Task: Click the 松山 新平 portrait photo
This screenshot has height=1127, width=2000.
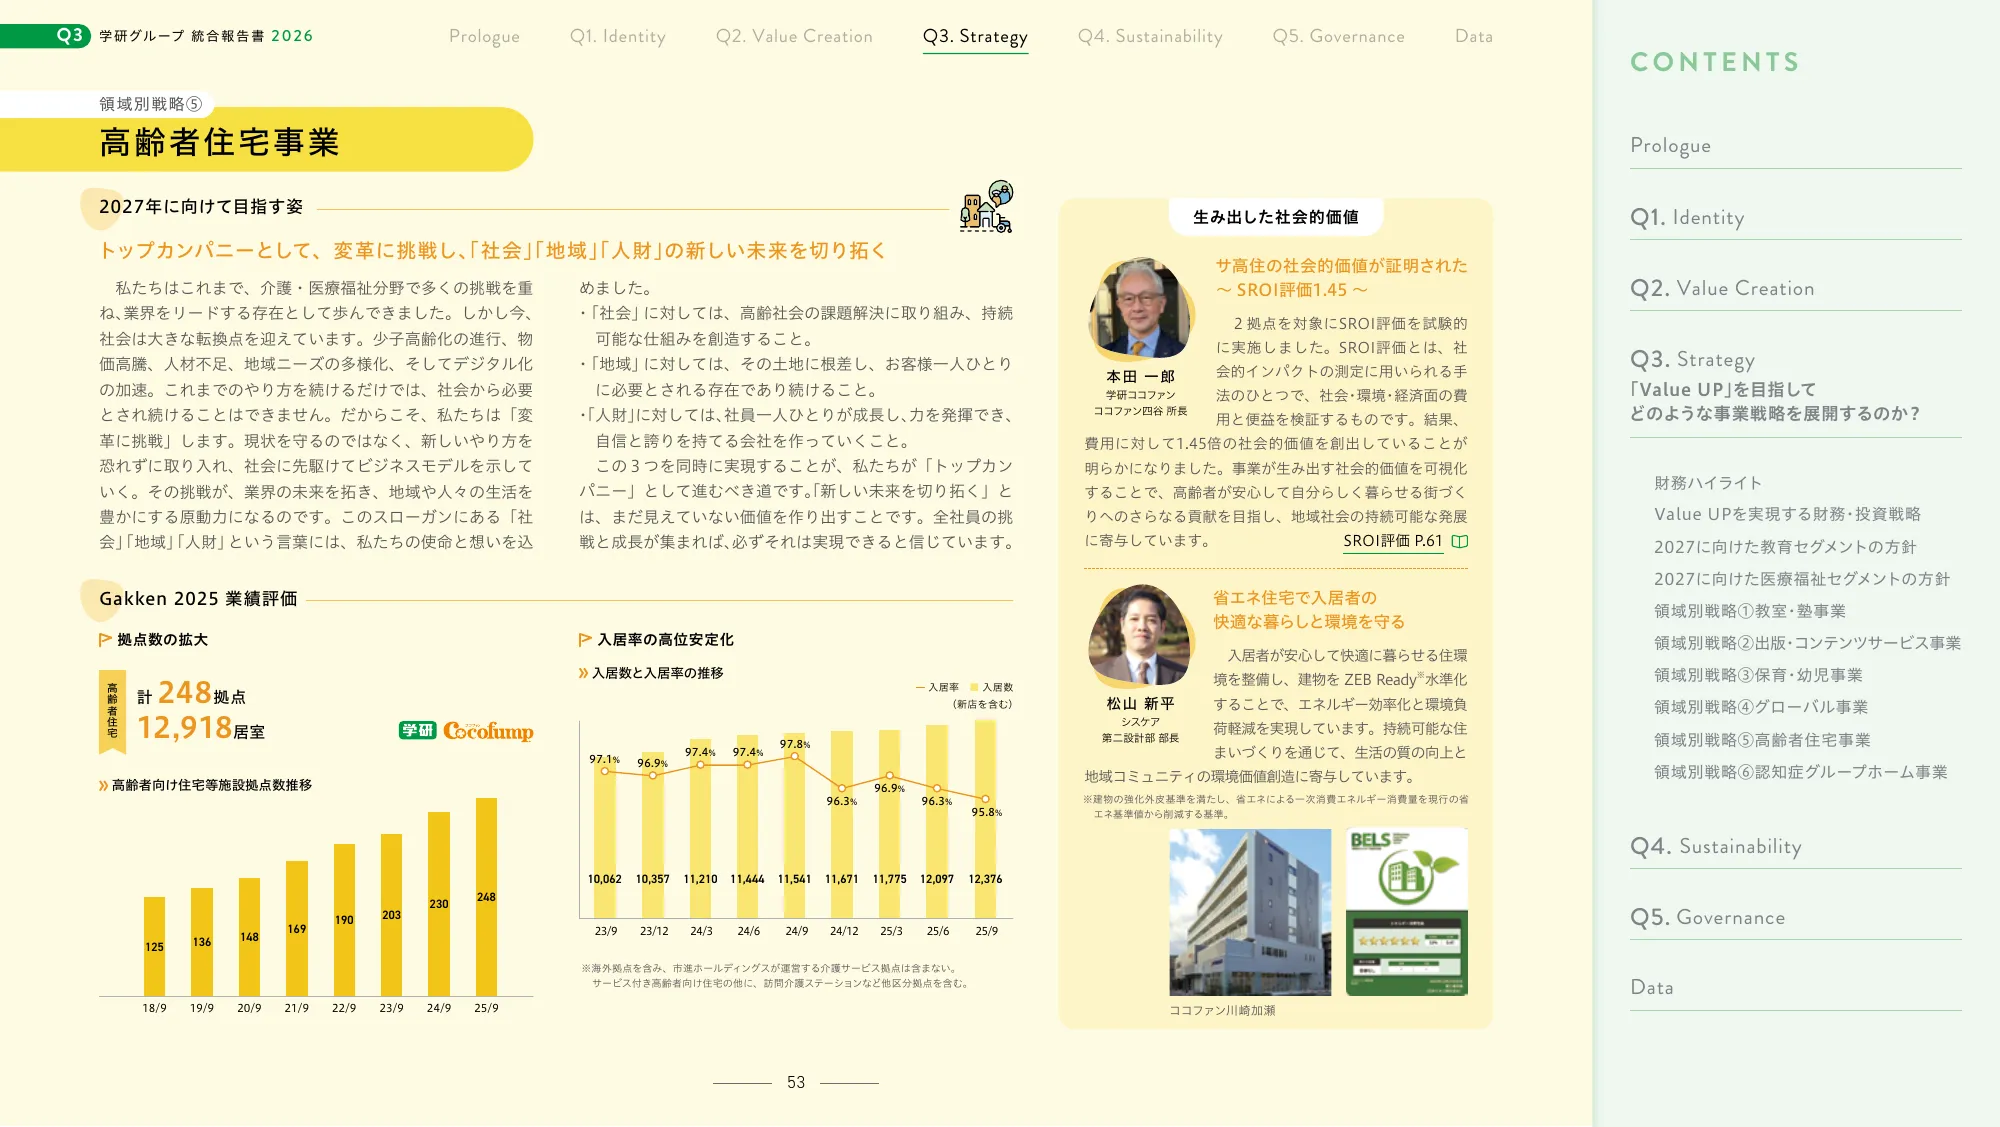Action: 1141,636
